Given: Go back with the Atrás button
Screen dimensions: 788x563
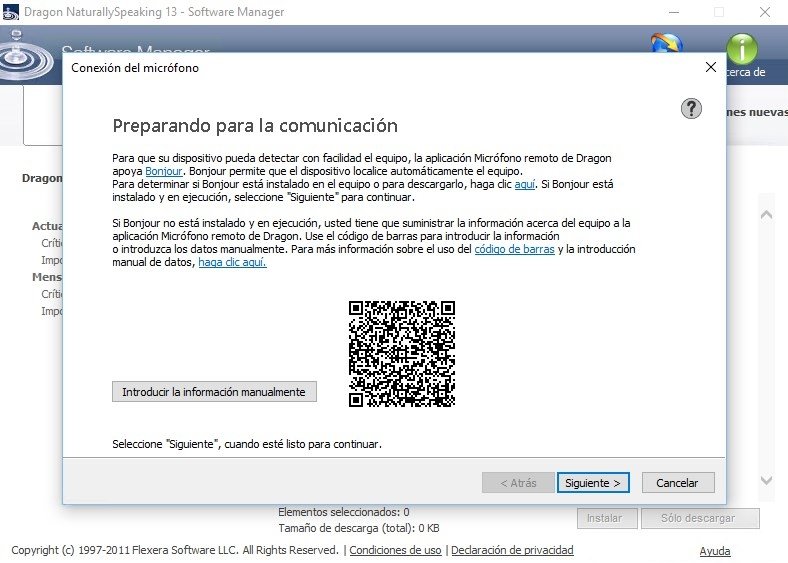Looking at the screenshot, I should coord(518,483).
